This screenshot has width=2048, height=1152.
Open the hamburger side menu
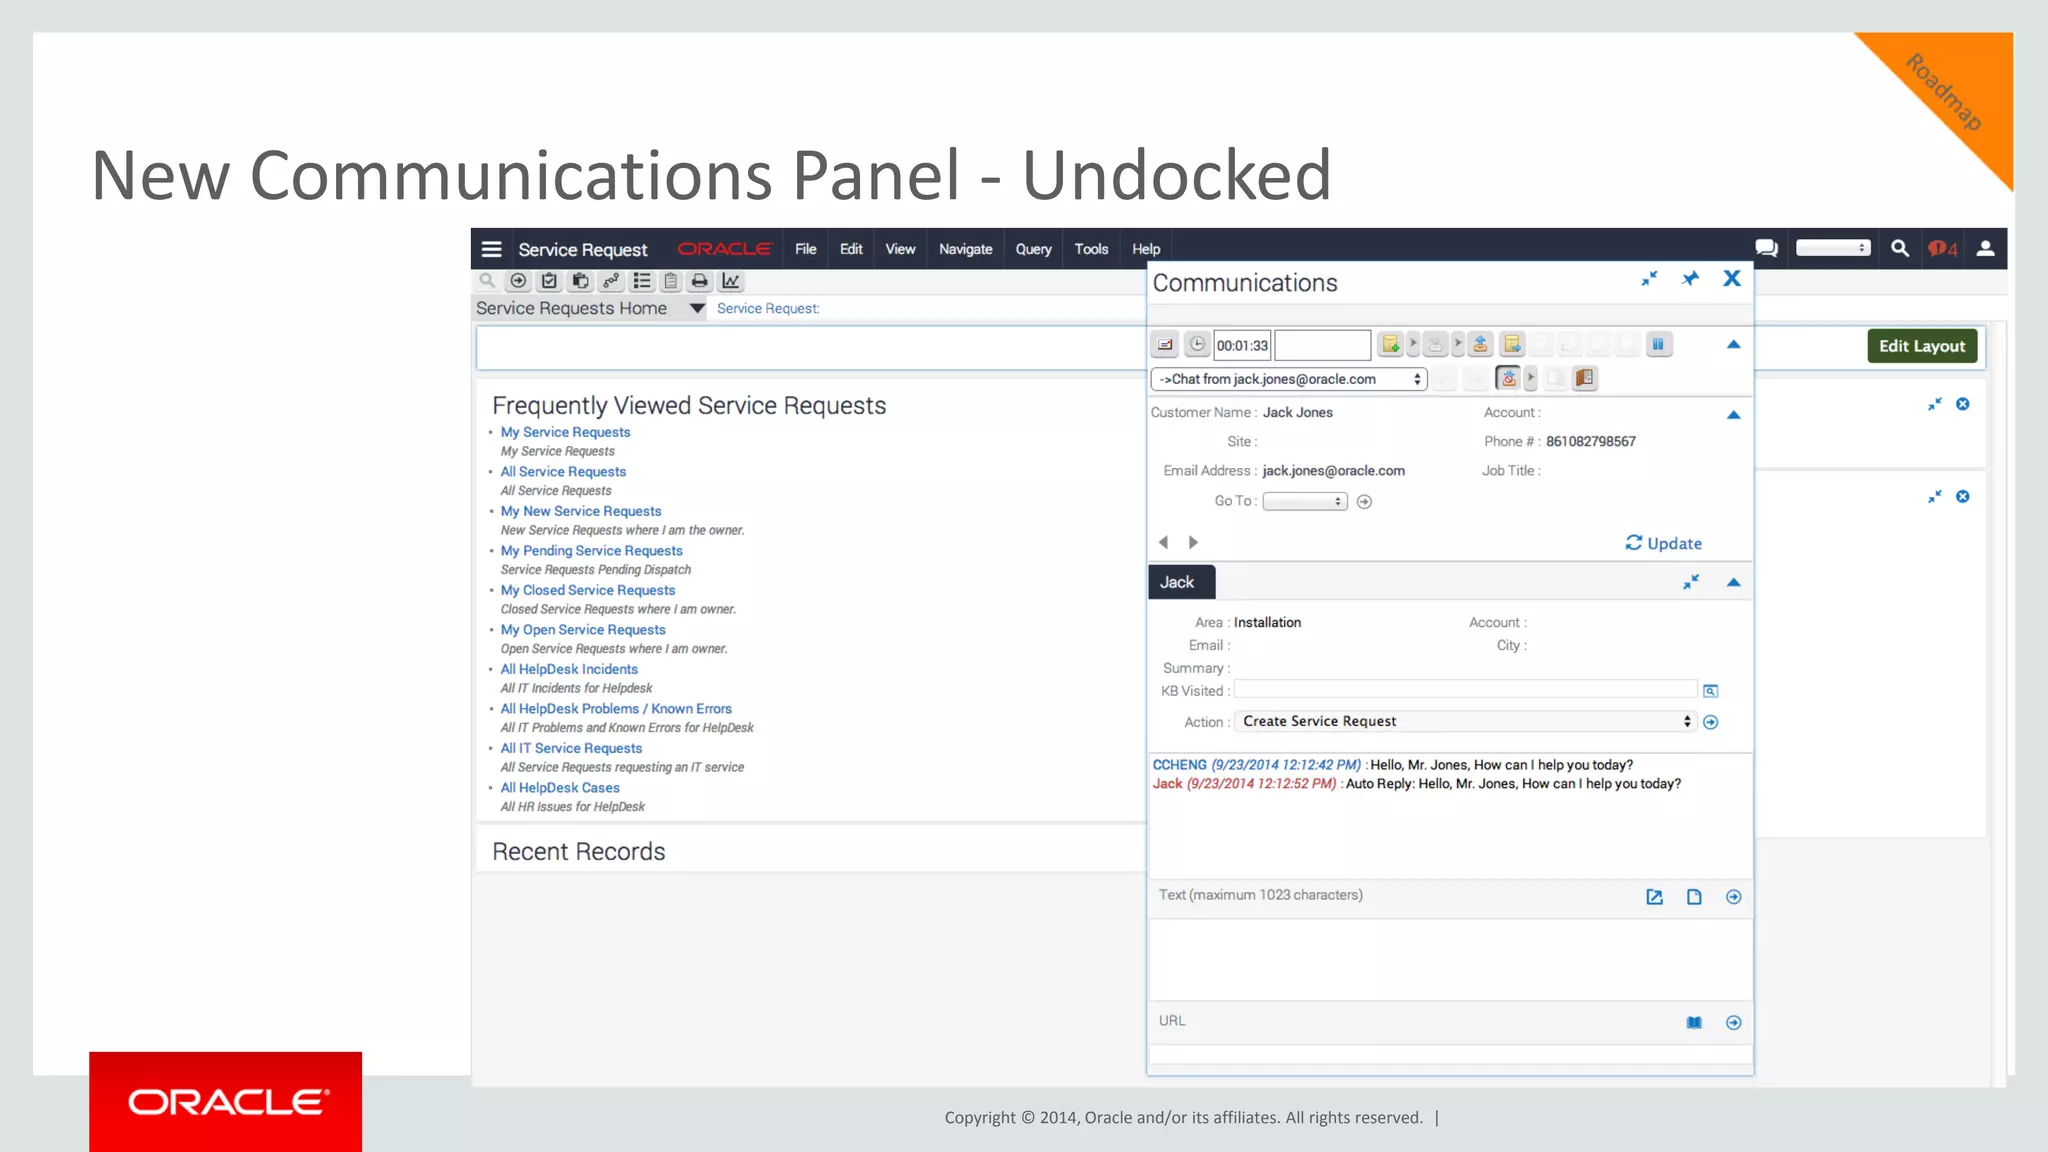(491, 249)
